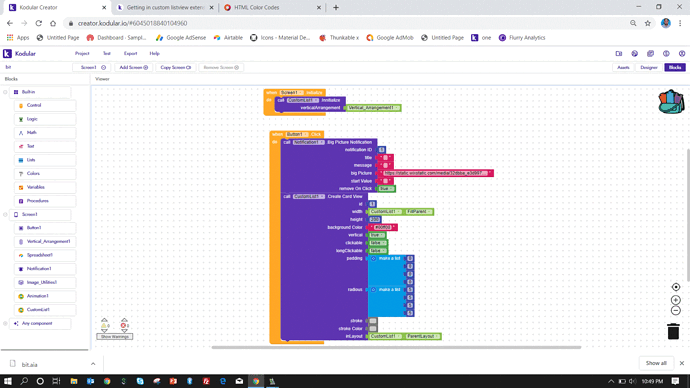Viewport: 690px width, 388px height.
Task: Open the Export menu
Action: 130,54
